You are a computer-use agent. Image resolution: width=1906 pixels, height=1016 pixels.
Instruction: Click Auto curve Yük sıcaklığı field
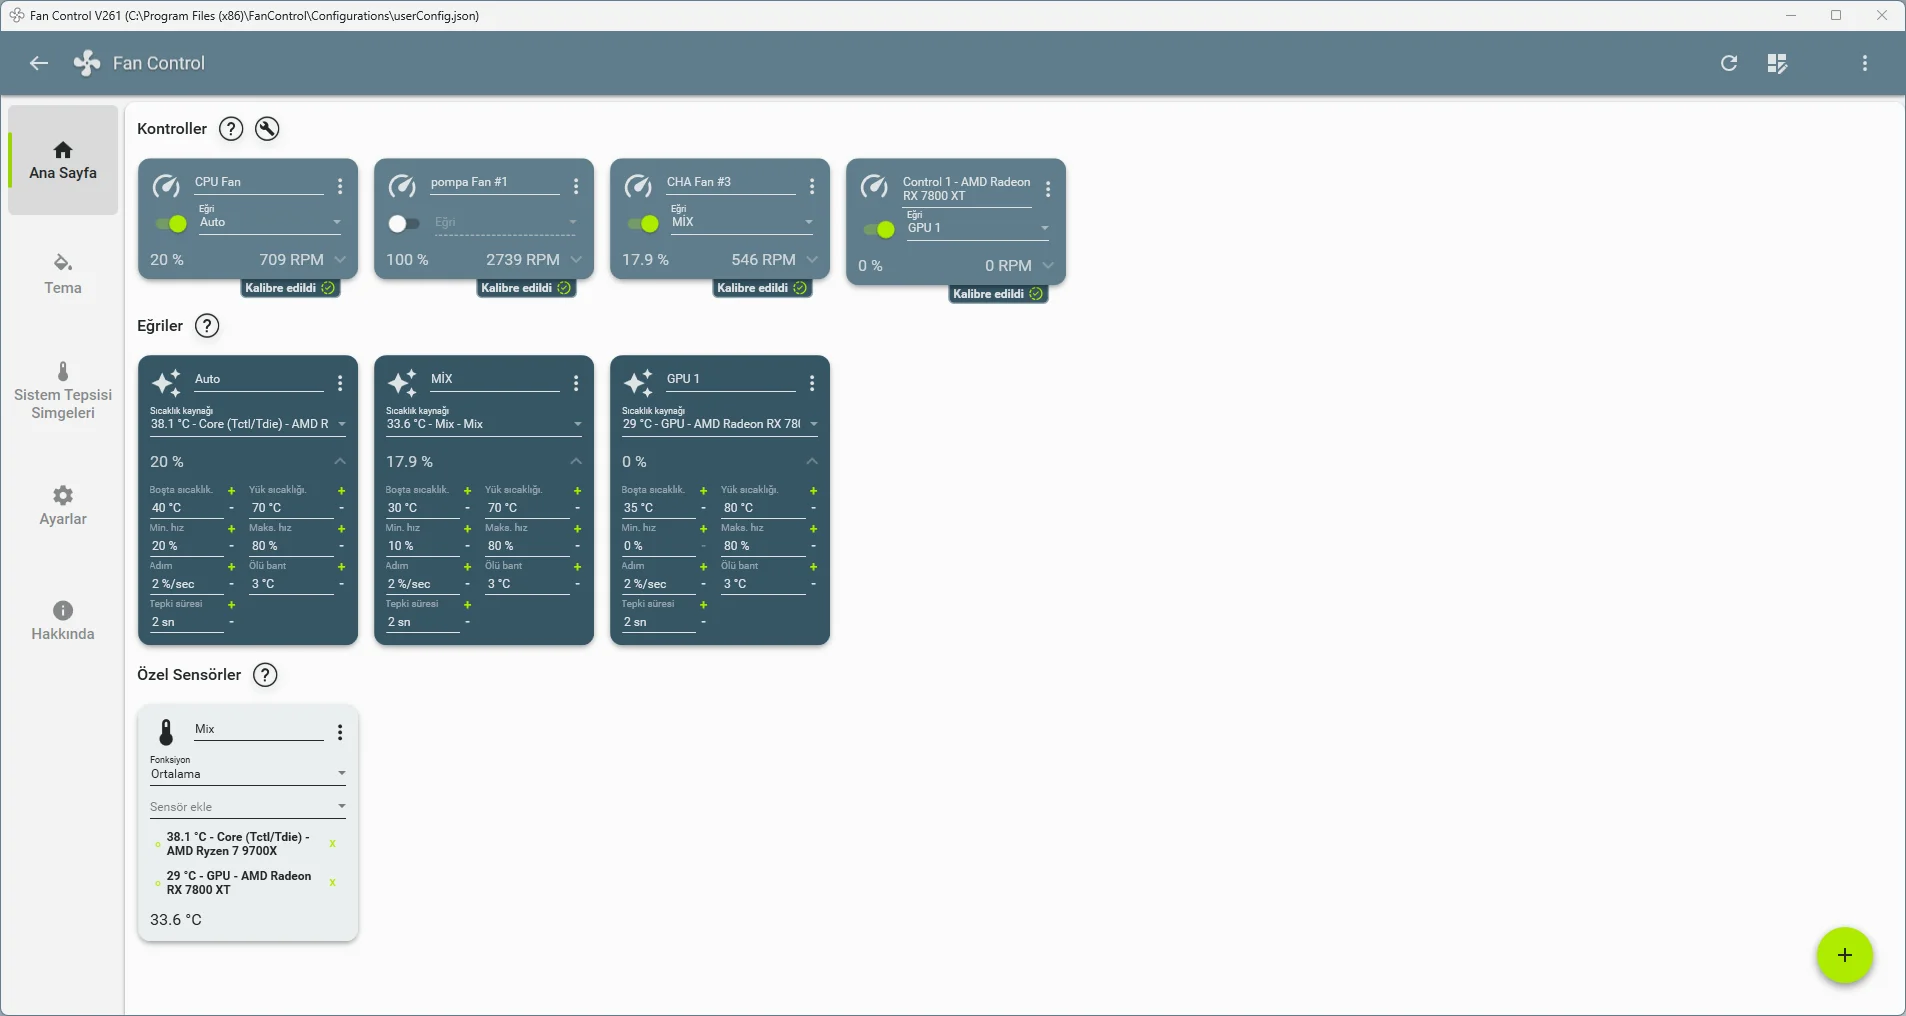(x=291, y=508)
